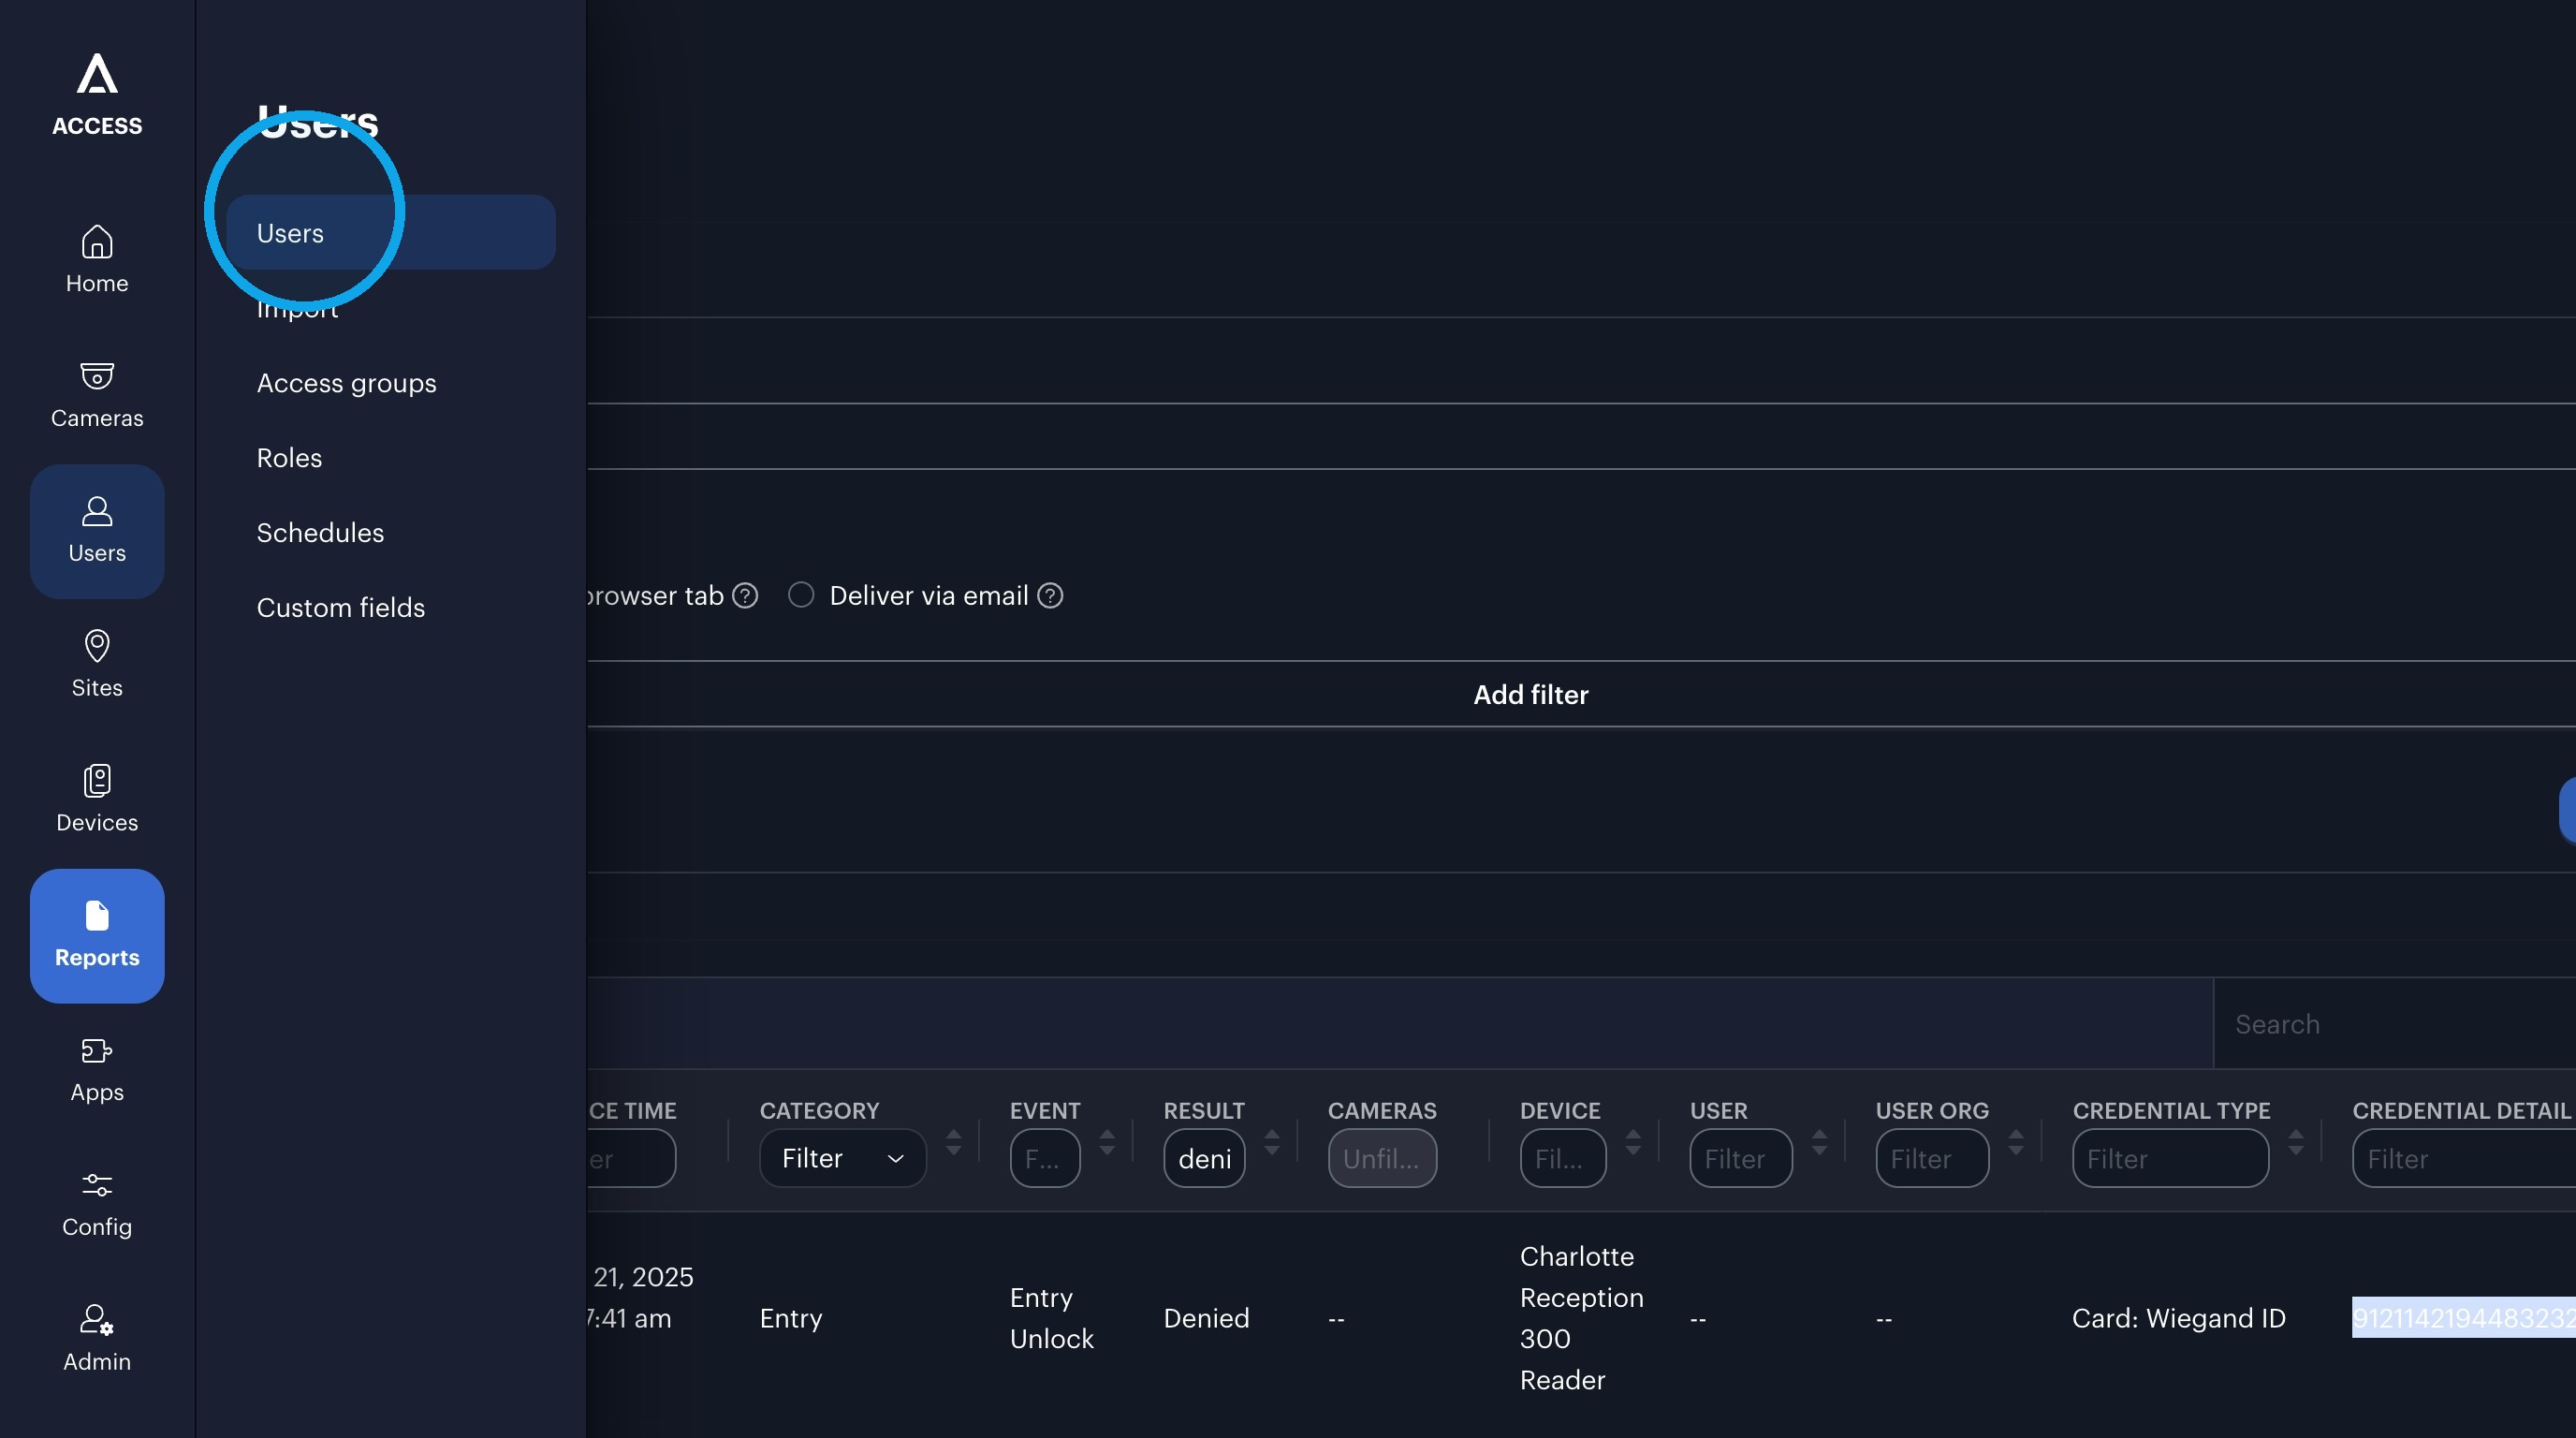Screen dimensions: 2576x1438
Task: Sort by the Result column
Action: pyautogui.click(x=1272, y=1143)
